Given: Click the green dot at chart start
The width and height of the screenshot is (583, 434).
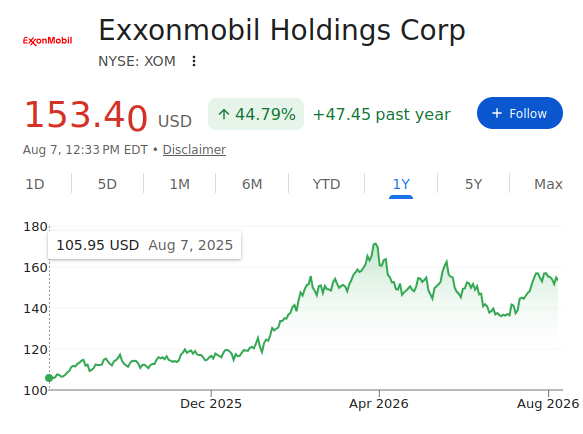Looking at the screenshot, I should coord(49,378).
